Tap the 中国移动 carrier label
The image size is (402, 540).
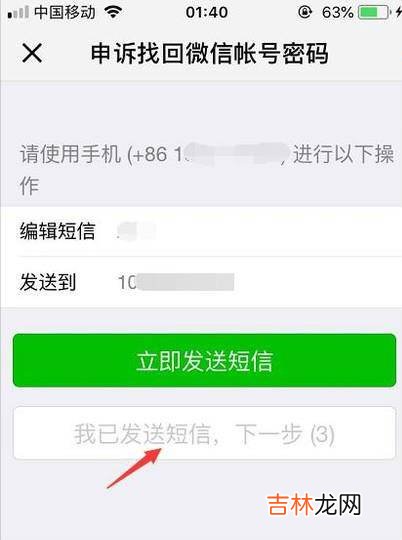(65, 12)
